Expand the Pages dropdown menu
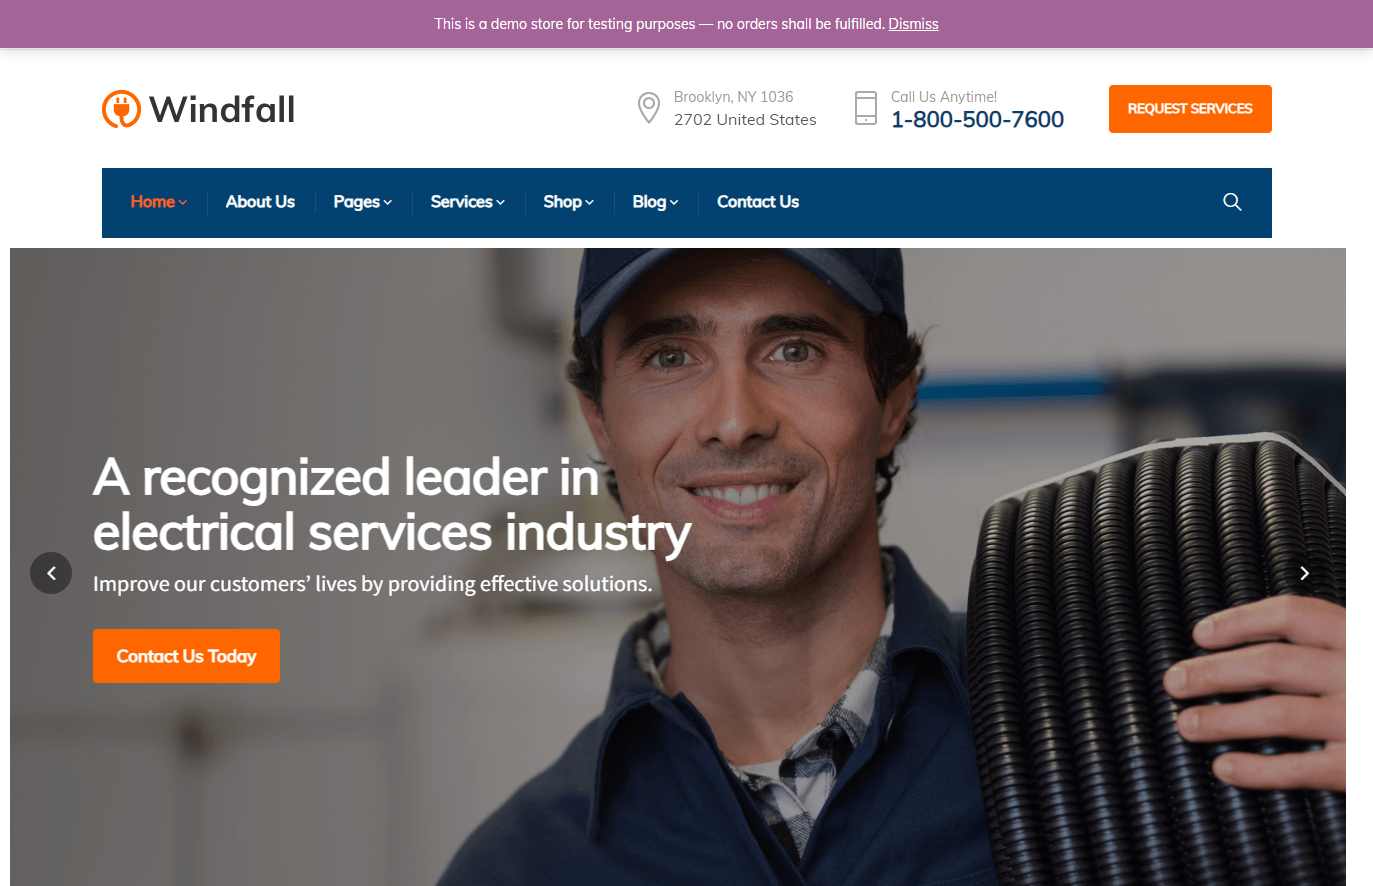The width and height of the screenshot is (1373, 886). (x=362, y=202)
